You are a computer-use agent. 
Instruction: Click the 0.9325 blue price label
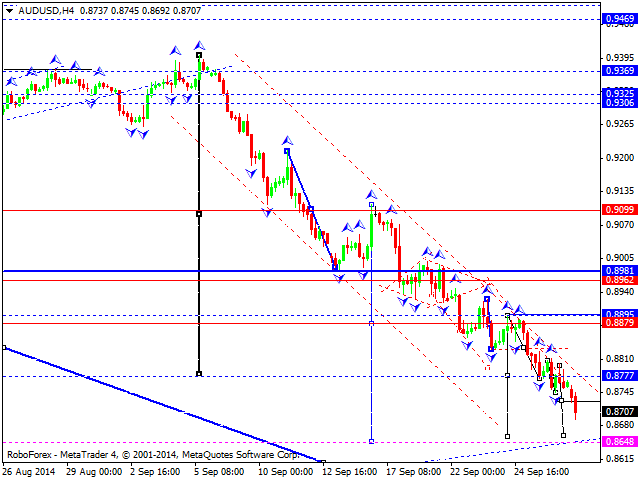[620, 94]
